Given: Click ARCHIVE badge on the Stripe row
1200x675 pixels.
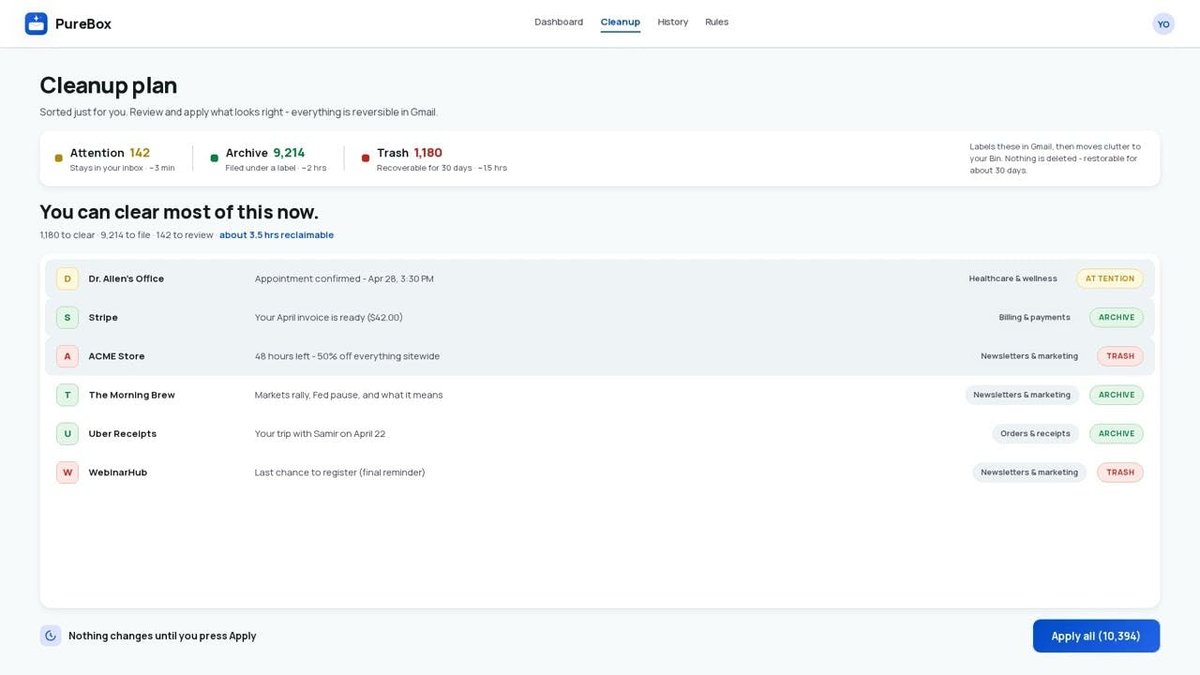Looking at the screenshot, I should (x=1117, y=318).
